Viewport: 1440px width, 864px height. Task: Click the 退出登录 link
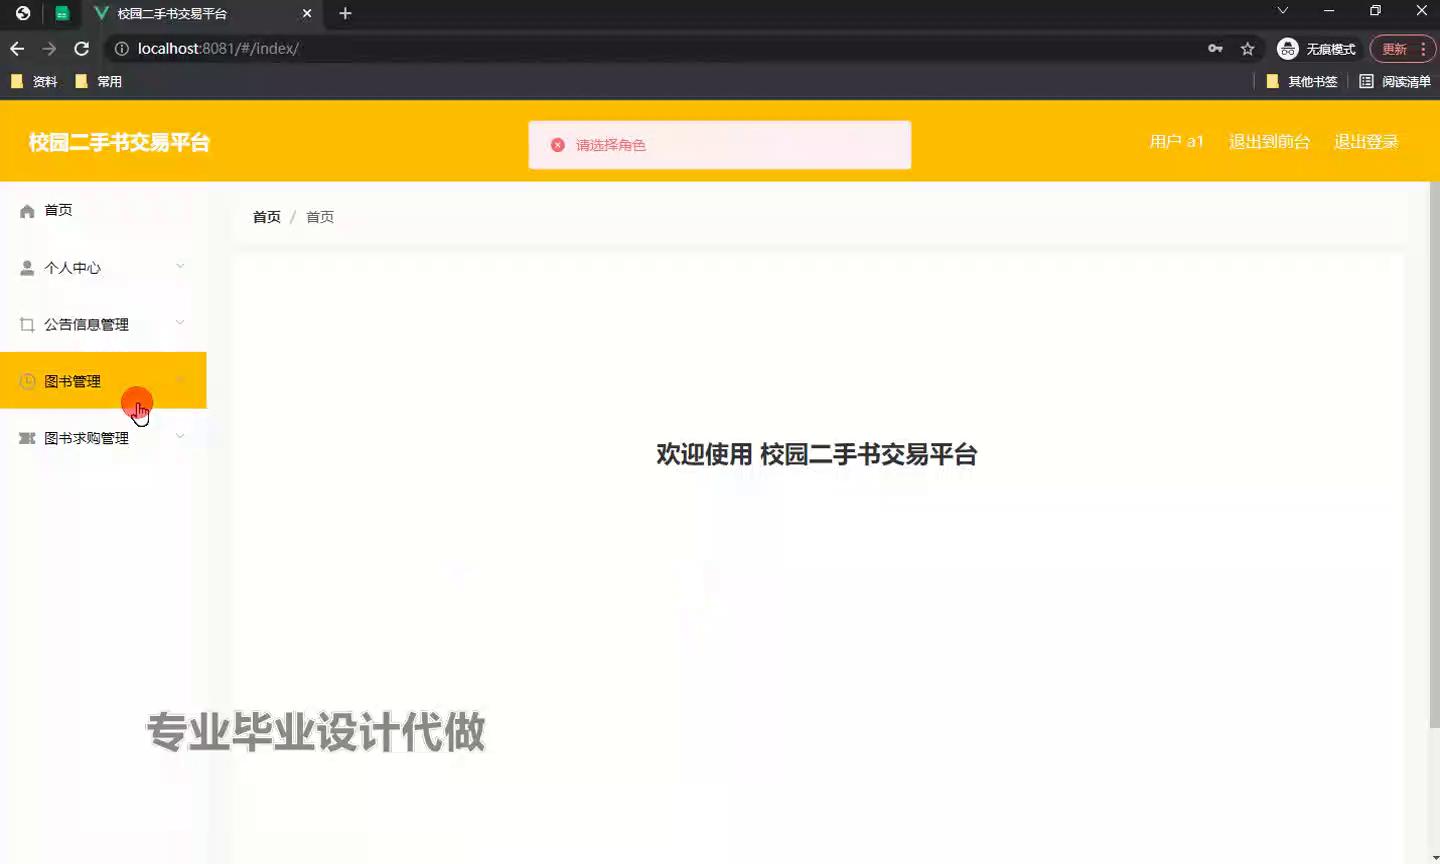click(1366, 142)
